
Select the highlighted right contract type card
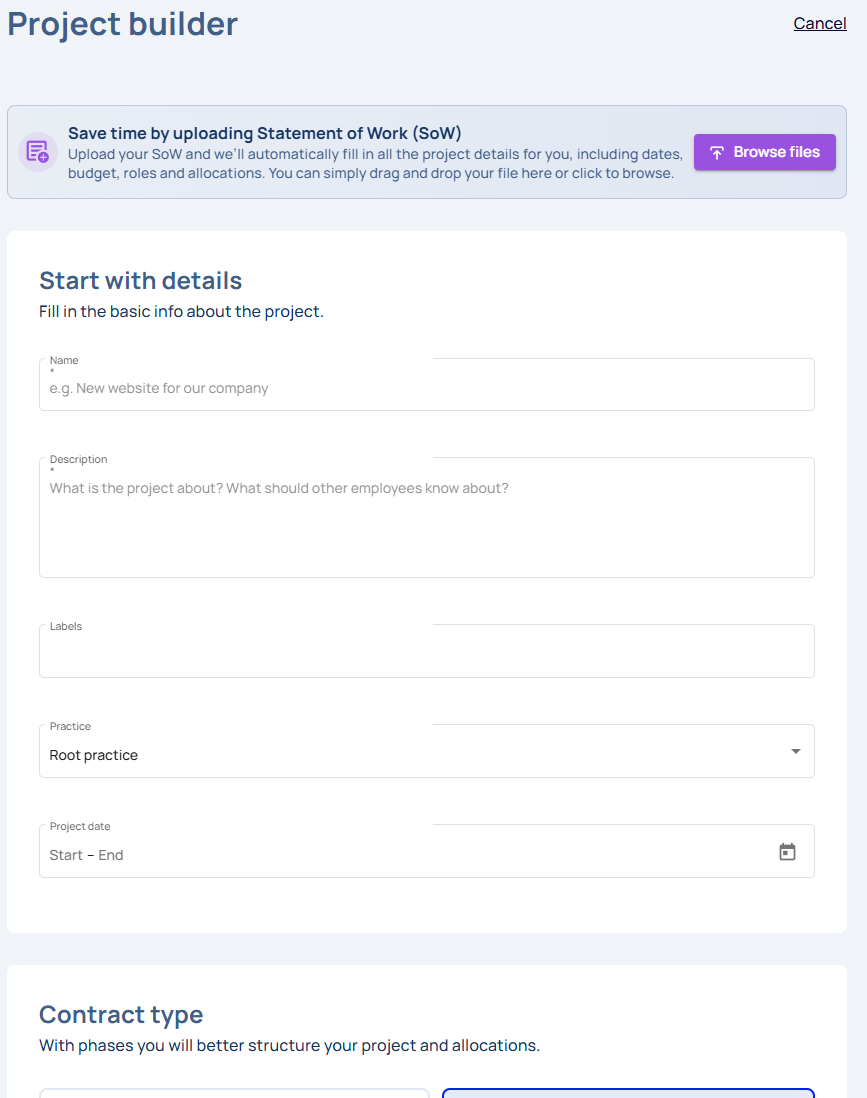click(628, 1093)
